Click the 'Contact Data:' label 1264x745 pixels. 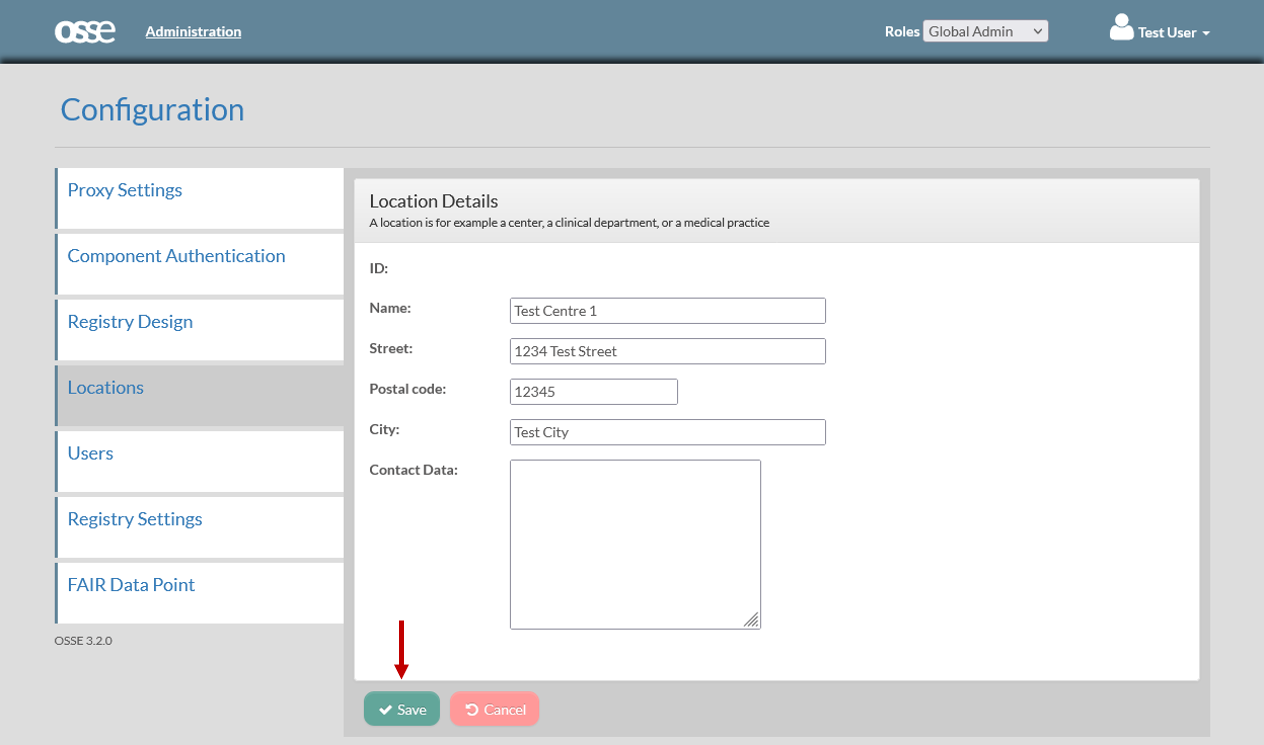pos(413,470)
